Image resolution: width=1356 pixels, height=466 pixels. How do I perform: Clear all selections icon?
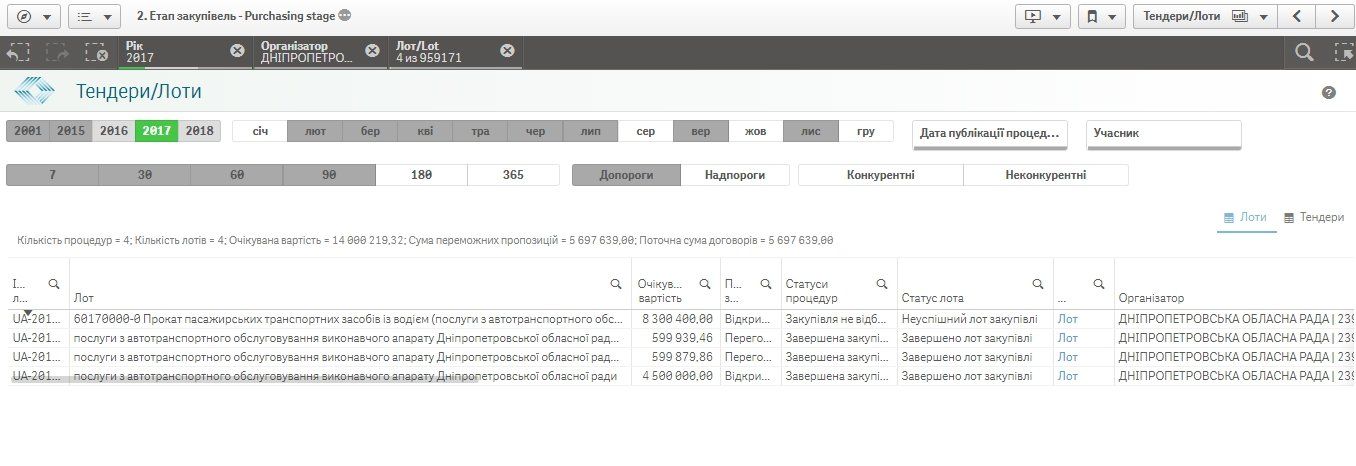(x=96, y=53)
